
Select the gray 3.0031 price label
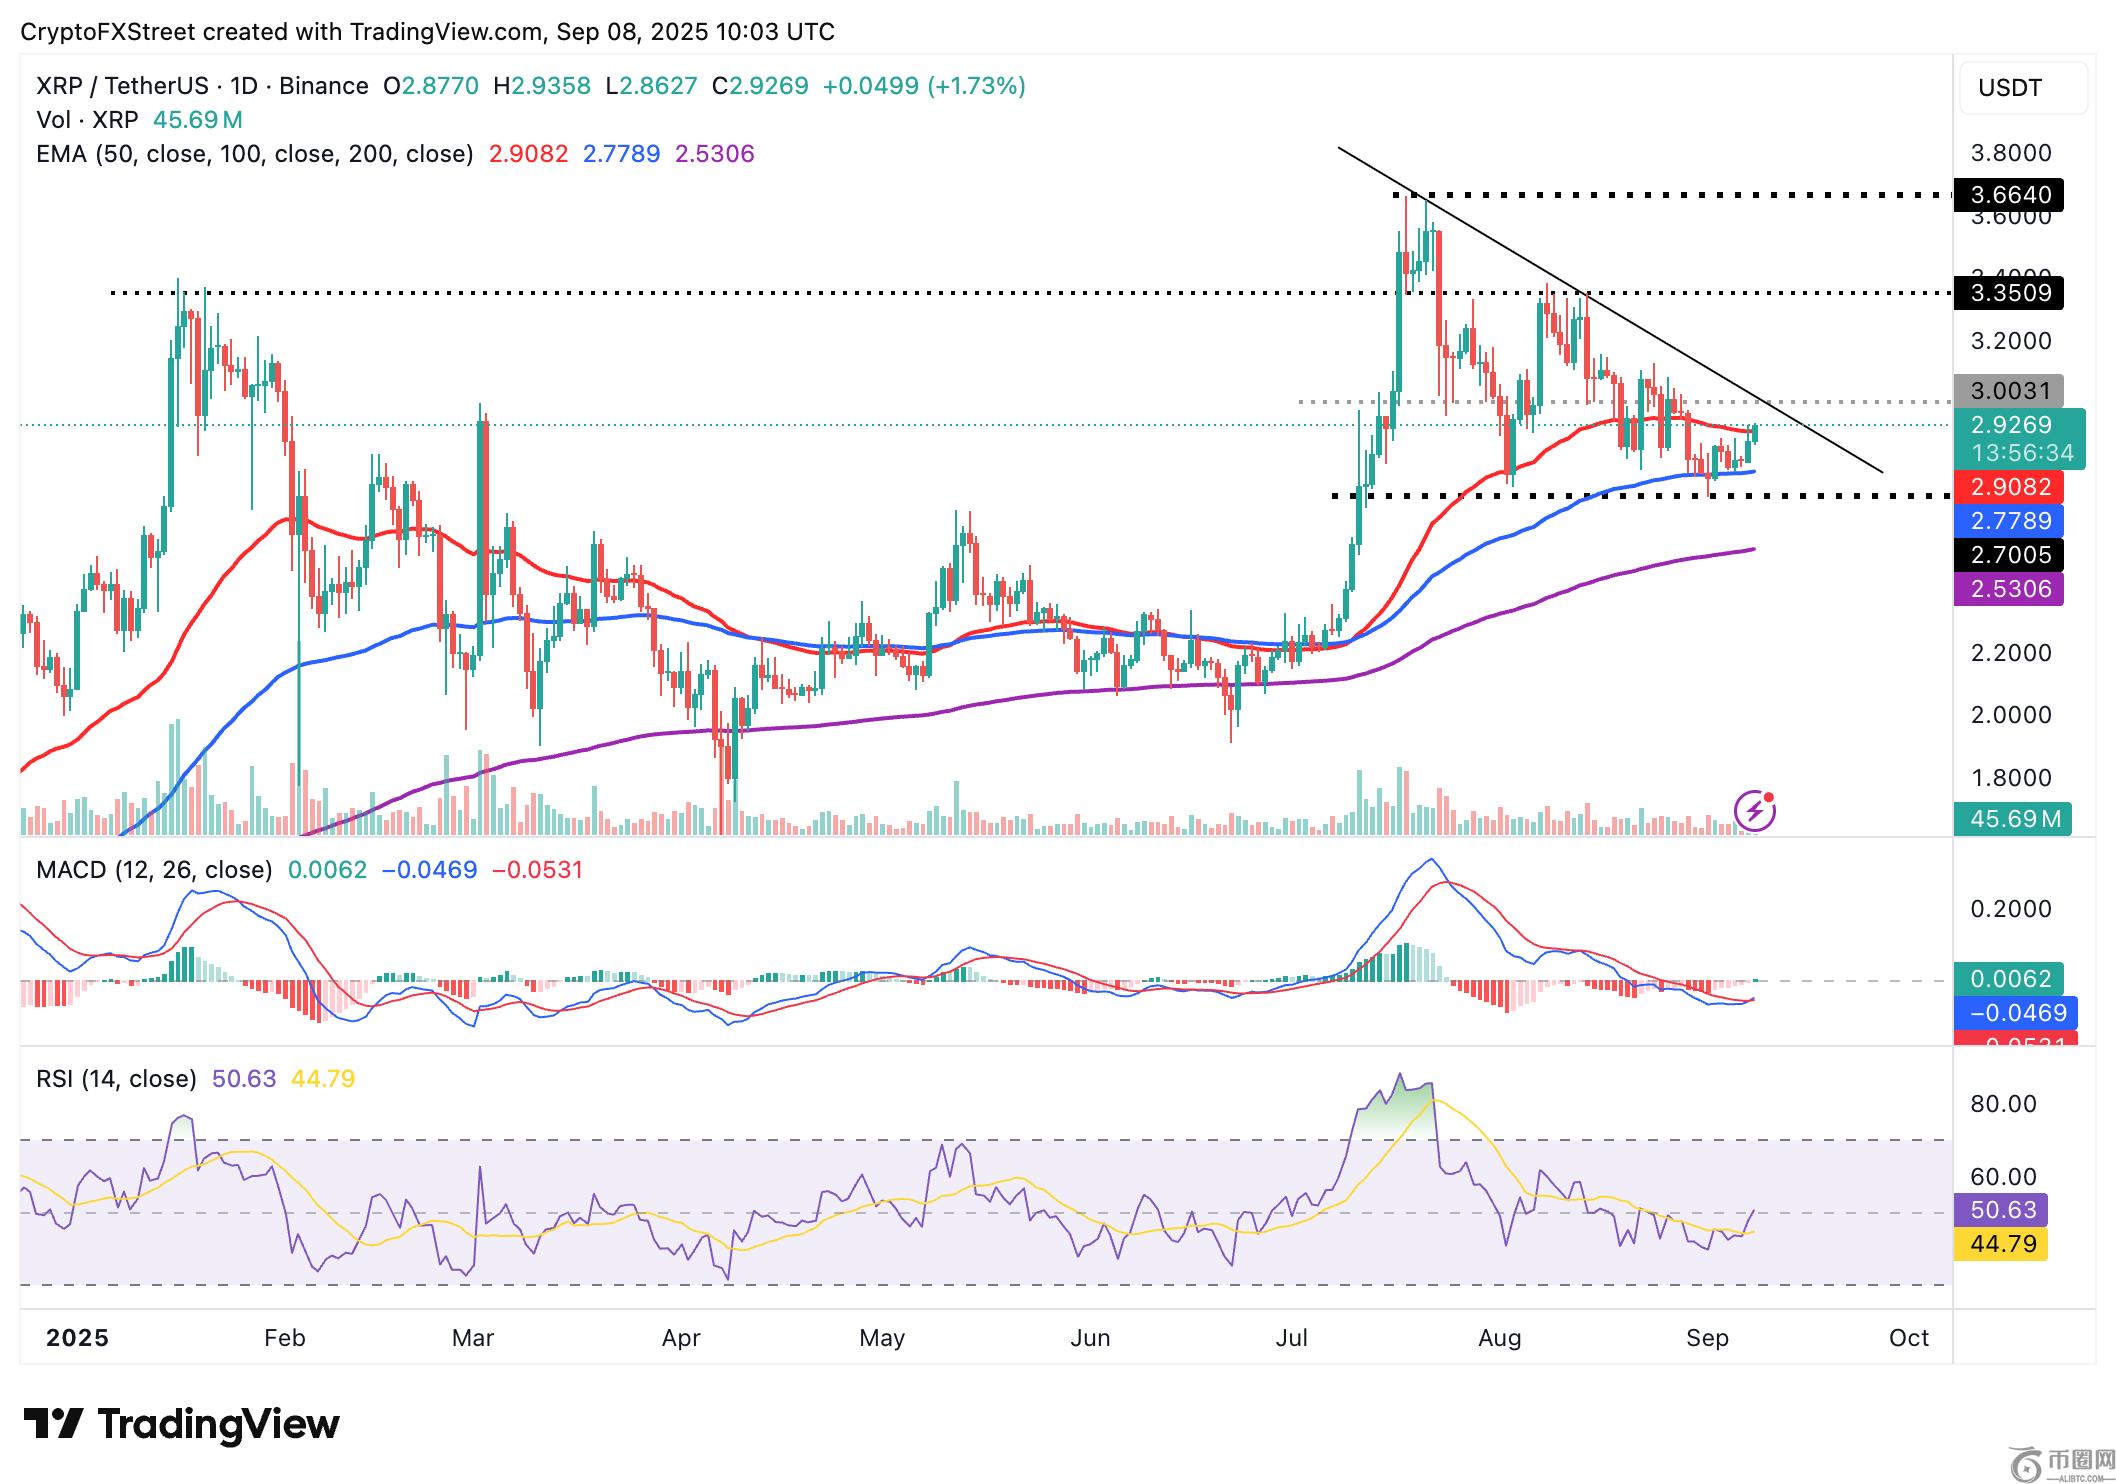[x=2009, y=391]
